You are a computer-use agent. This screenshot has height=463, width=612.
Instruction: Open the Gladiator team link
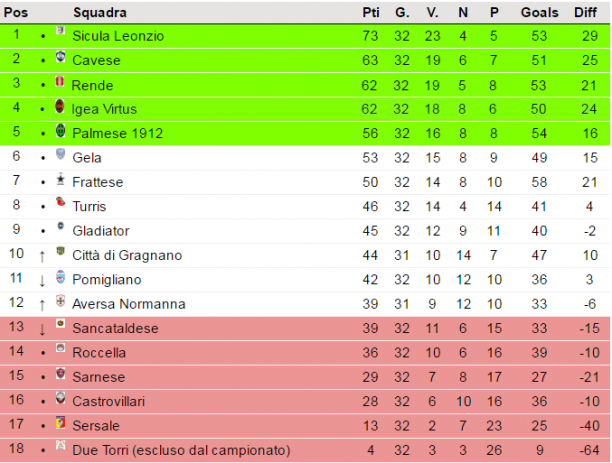tap(101, 231)
